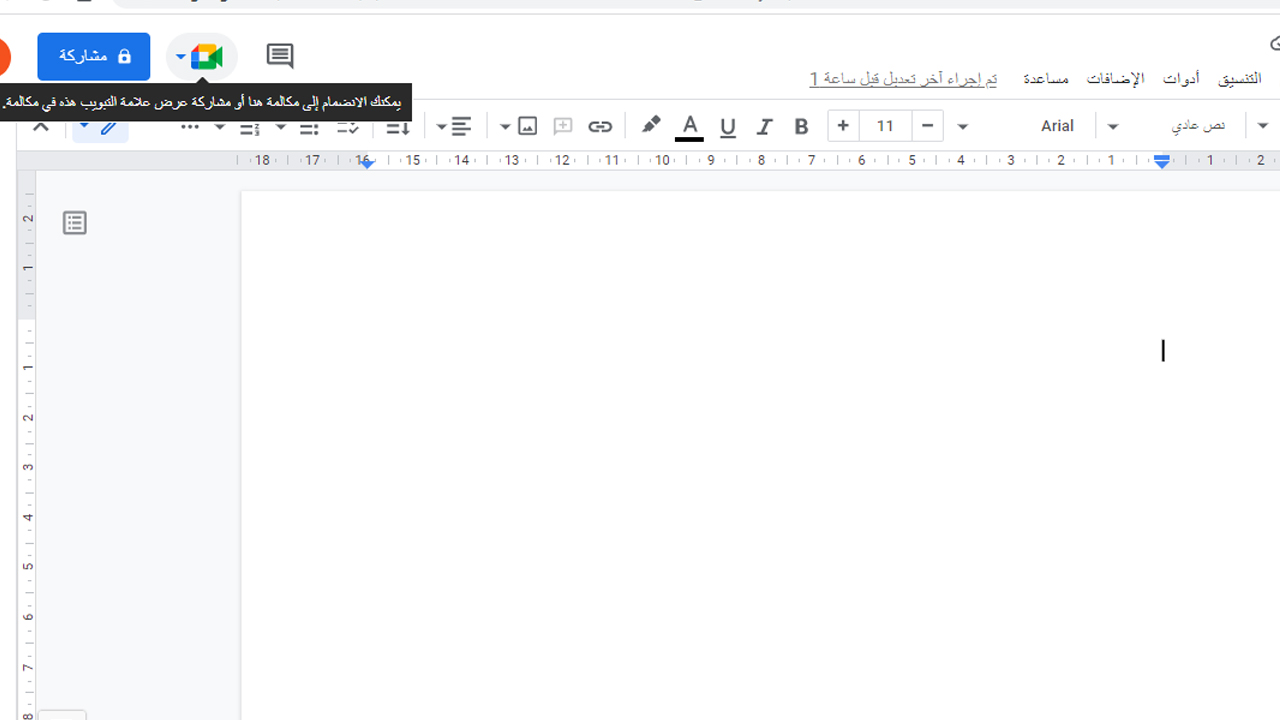Open the أدوات tools menu
The height and width of the screenshot is (720, 1280).
[1181, 79]
